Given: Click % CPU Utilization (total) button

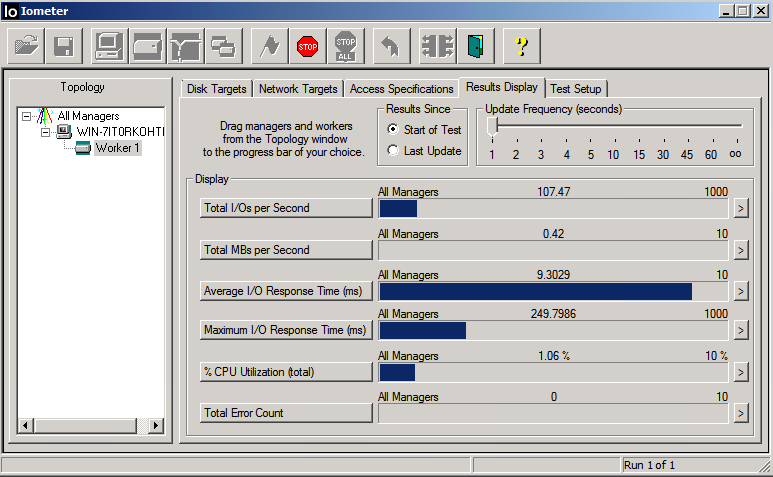Looking at the screenshot, I should click(286, 372).
